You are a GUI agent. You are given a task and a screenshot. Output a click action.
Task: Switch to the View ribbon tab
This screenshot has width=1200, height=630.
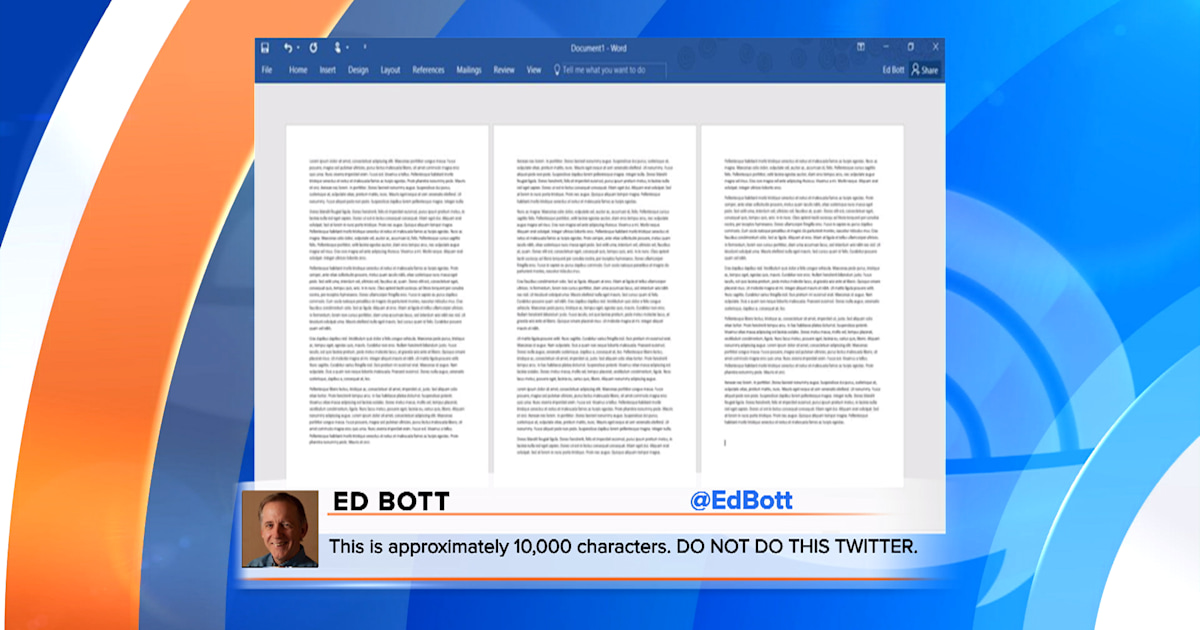pos(534,70)
